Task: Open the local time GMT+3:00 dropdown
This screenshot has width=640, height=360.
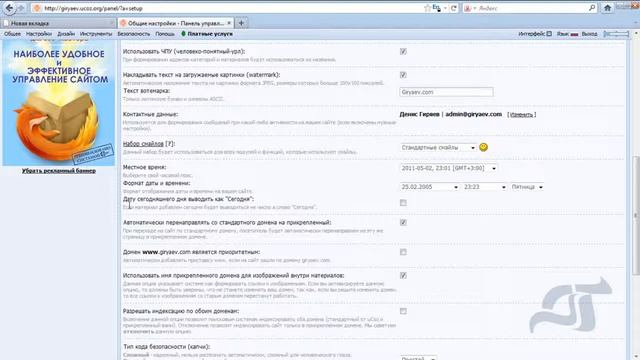Action: coord(448,168)
